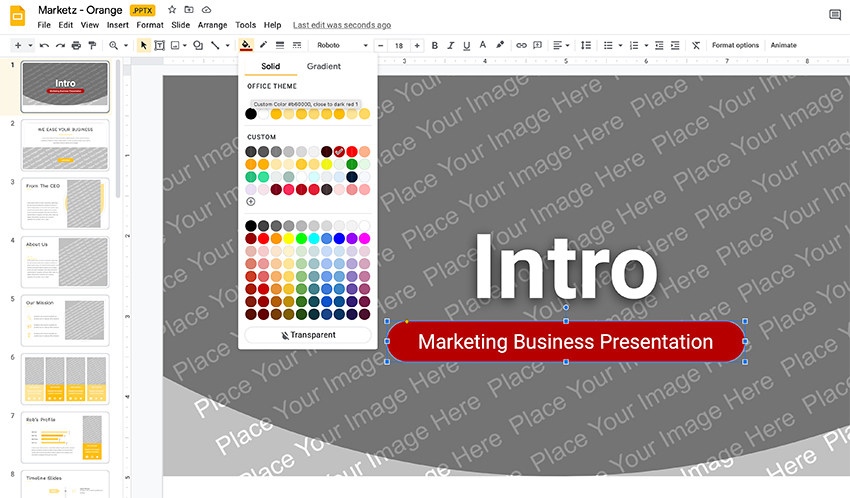The width and height of the screenshot is (850, 498).
Task: Click 'Marketing Business Presentation' red shape
Action: coord(565,341)
